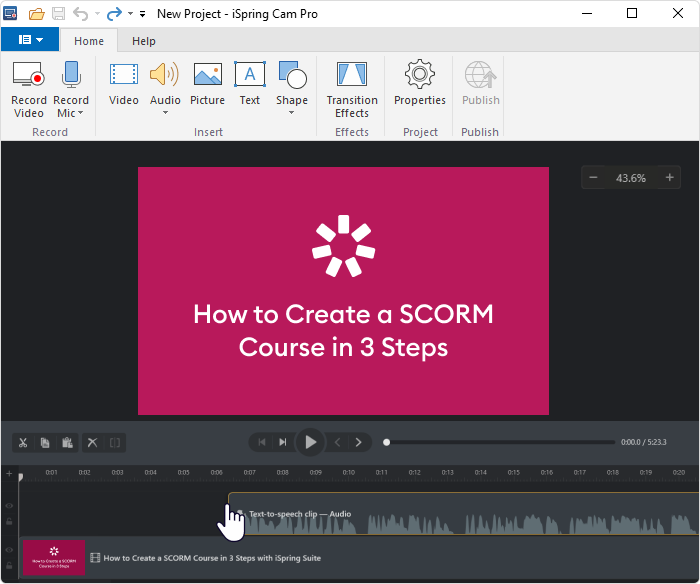Add a Text annotation
Viewport: 700px width, 584px height.
coord(250,83)
